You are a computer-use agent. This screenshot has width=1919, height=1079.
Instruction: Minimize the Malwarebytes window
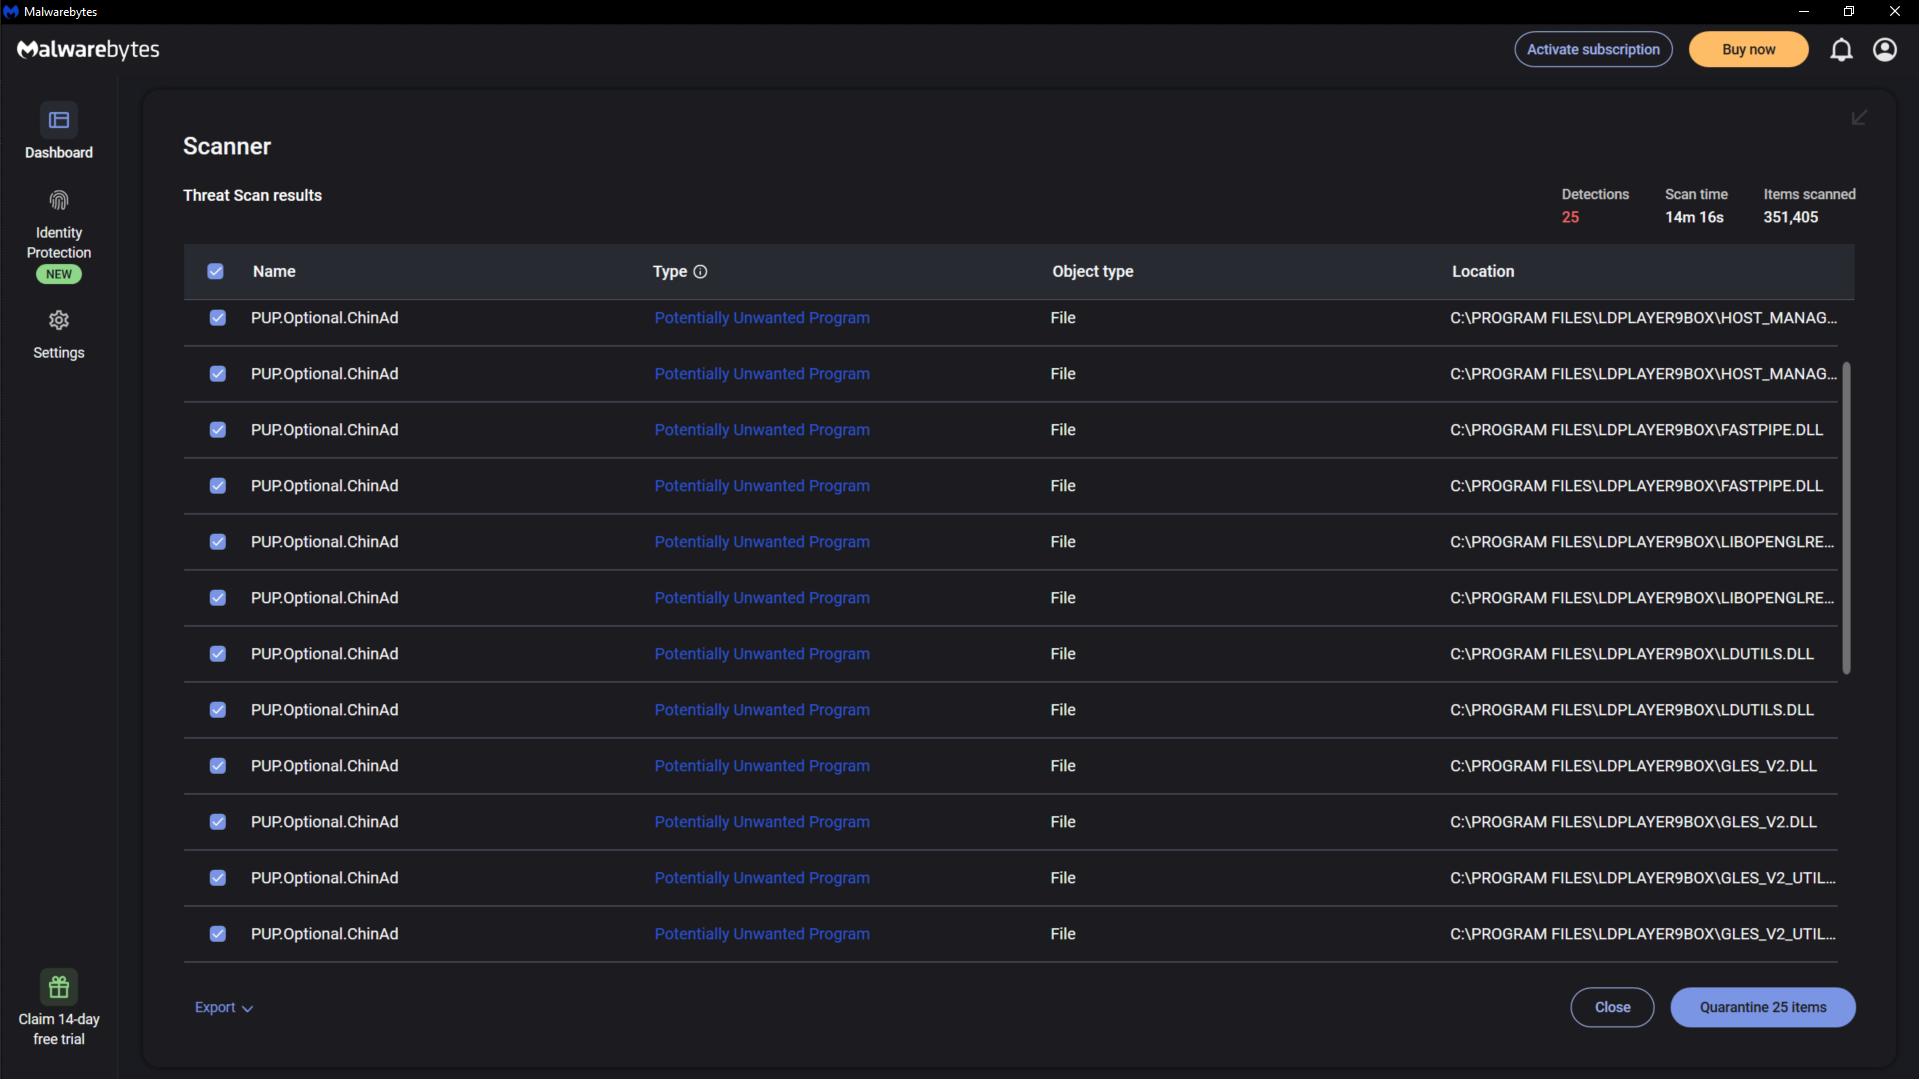pyautogui.click(x=1803, y=12)
